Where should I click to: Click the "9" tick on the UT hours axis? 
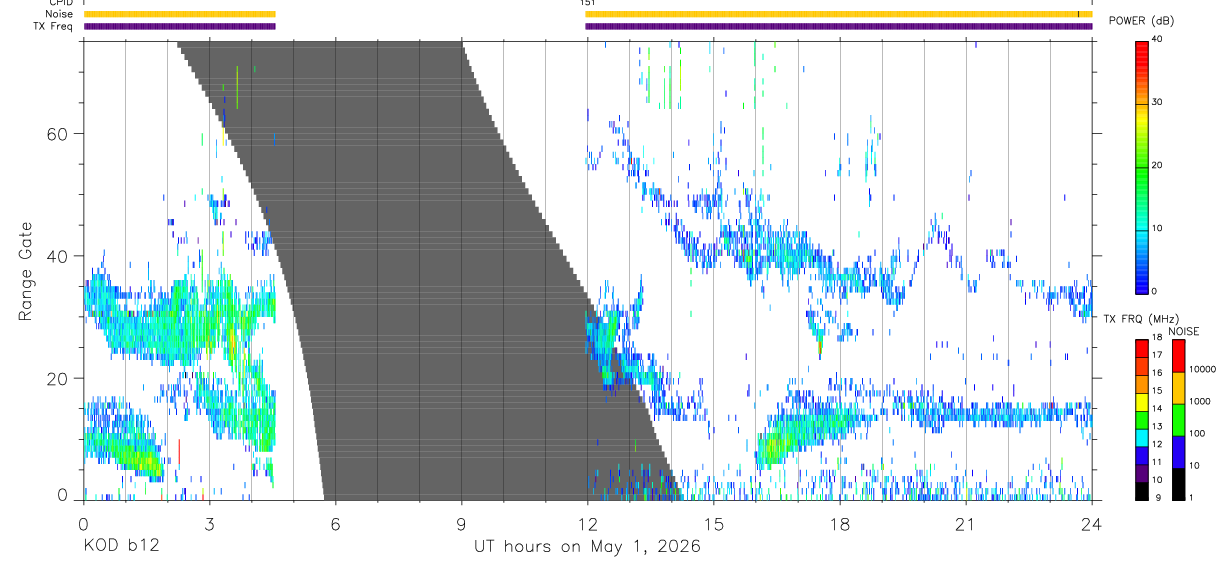point(461,523)
